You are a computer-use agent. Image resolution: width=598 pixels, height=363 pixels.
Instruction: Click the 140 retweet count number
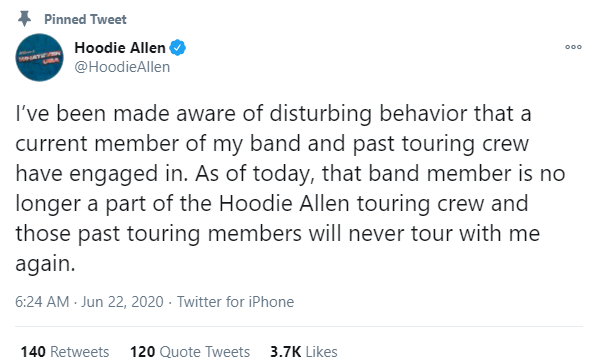coord(33,351)
